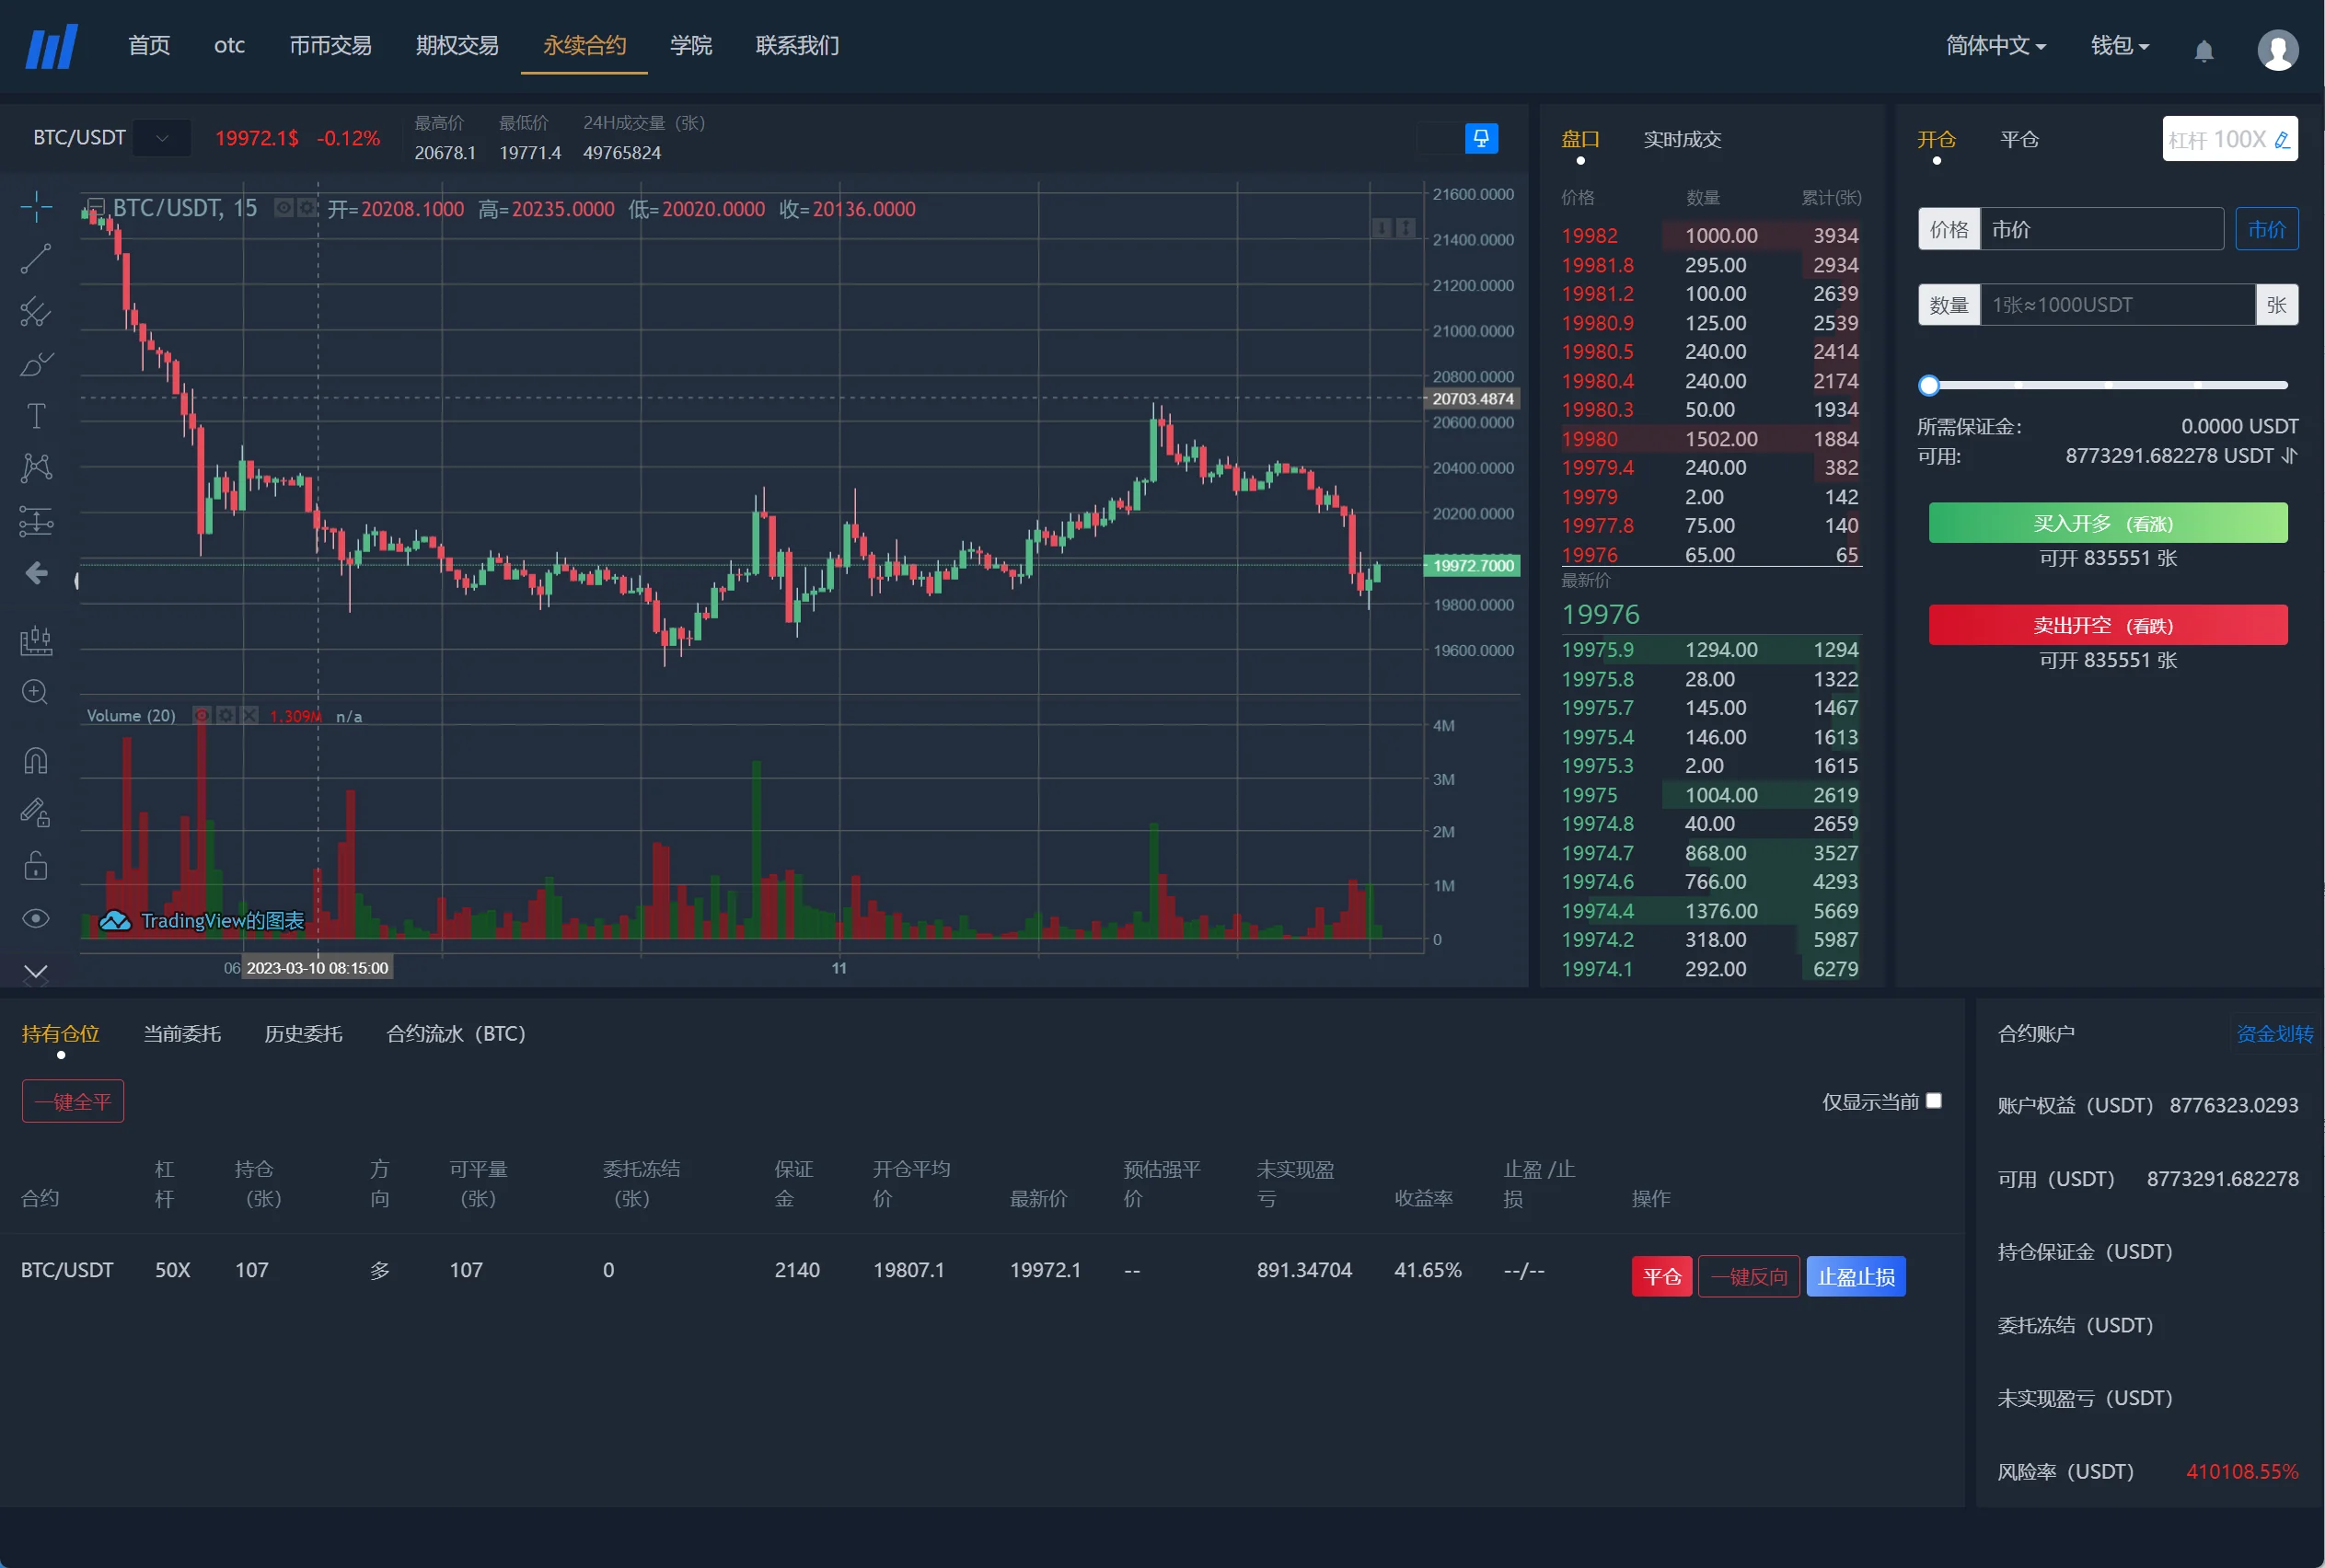Click the position size slider handle

pos(1929,386)
